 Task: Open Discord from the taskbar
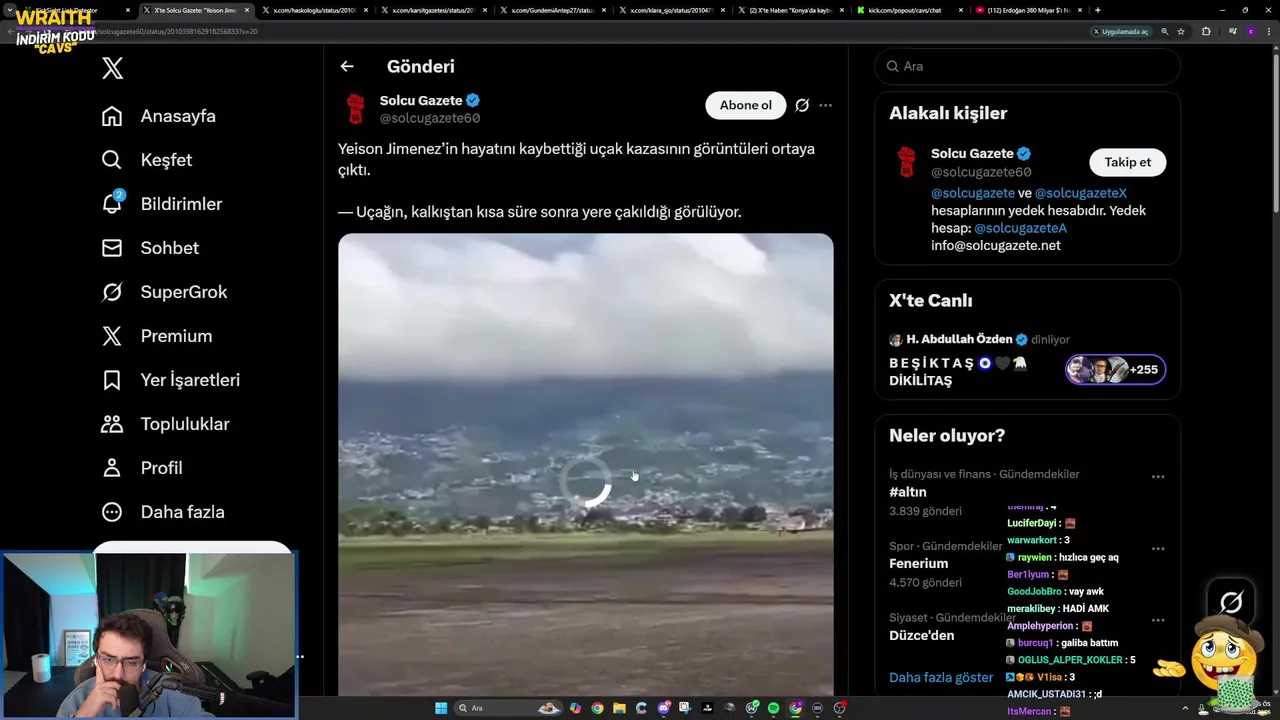(x=663, y=708)
